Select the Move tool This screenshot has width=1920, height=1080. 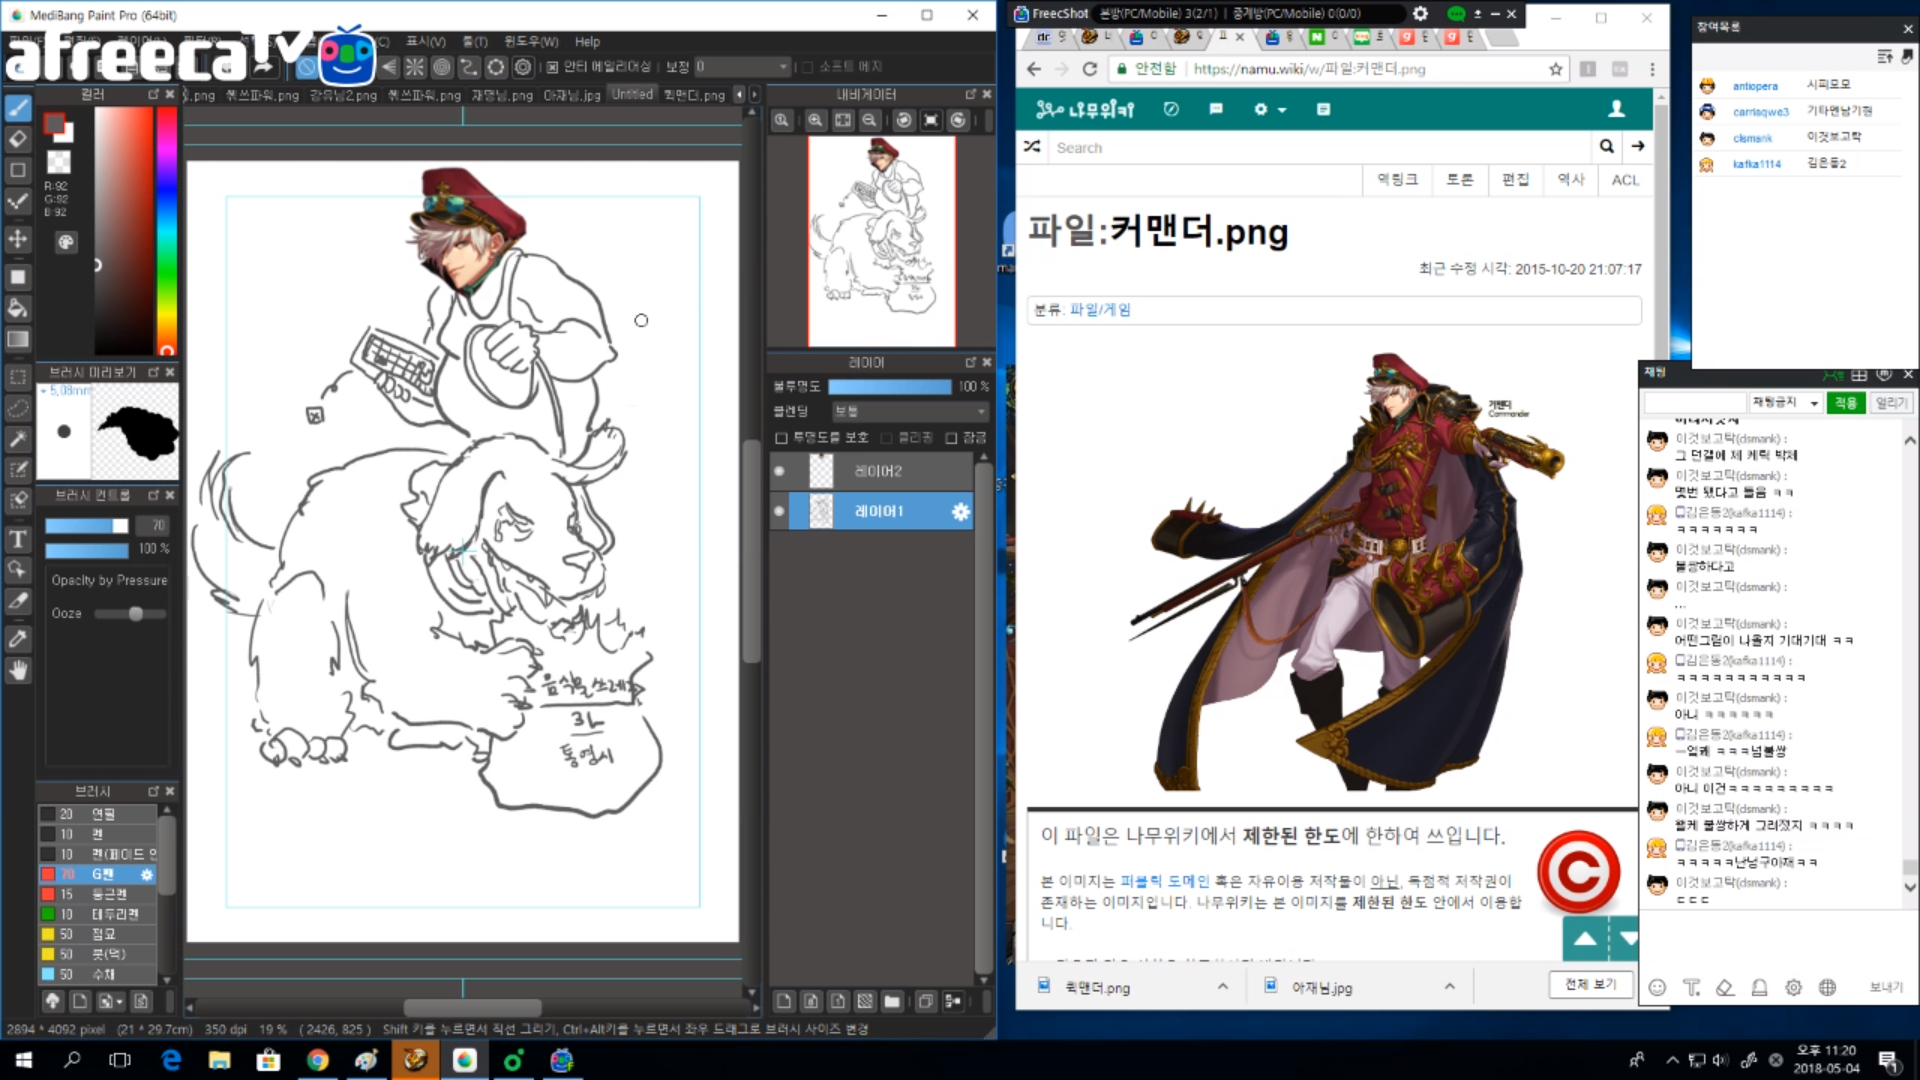(x=18, y=239)
